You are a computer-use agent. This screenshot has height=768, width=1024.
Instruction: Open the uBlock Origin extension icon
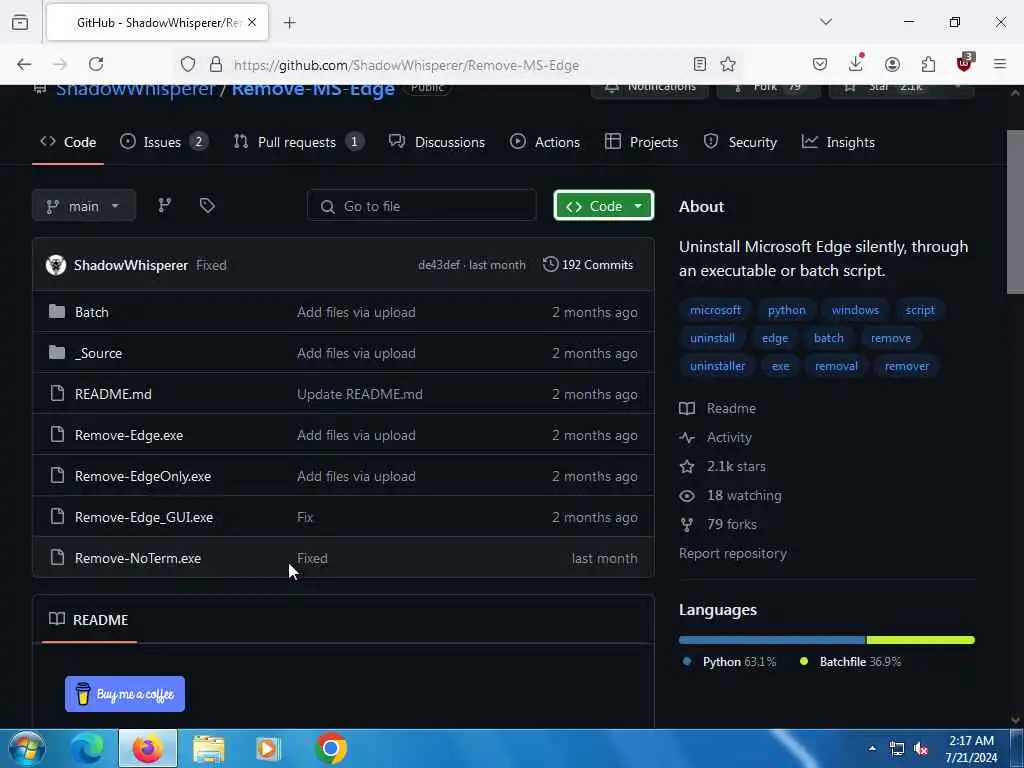pyautogui.click(x=965, y=63)
